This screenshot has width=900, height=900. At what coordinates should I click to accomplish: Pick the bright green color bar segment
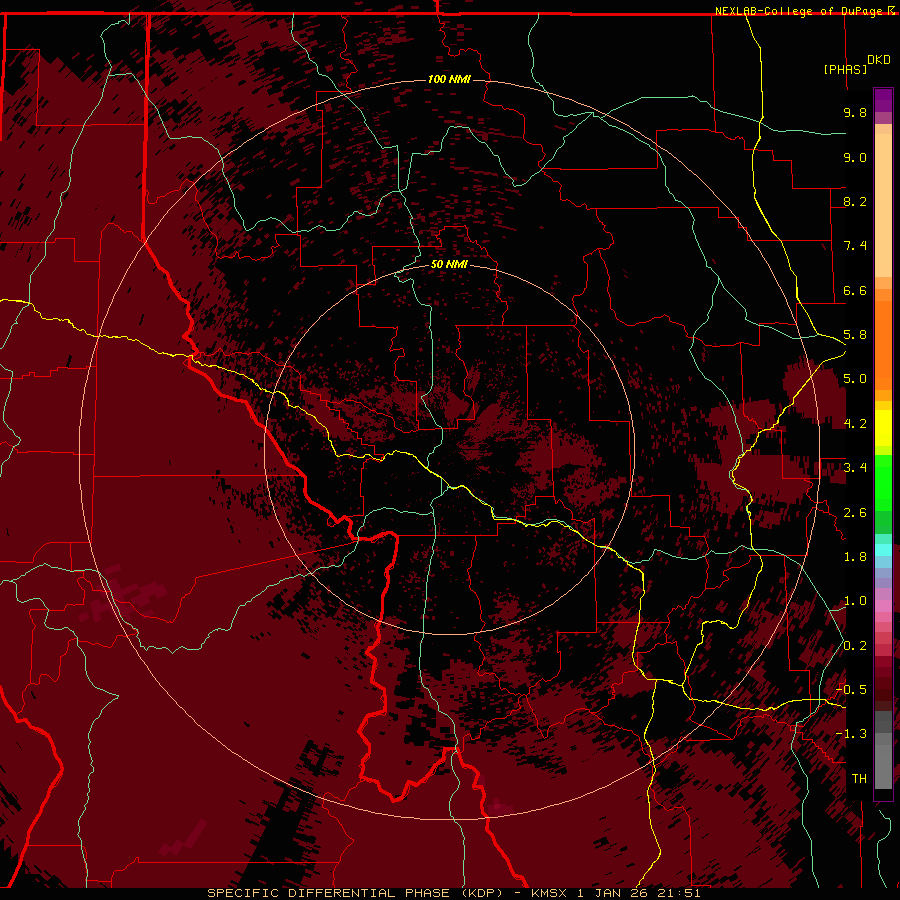(883, 483)
